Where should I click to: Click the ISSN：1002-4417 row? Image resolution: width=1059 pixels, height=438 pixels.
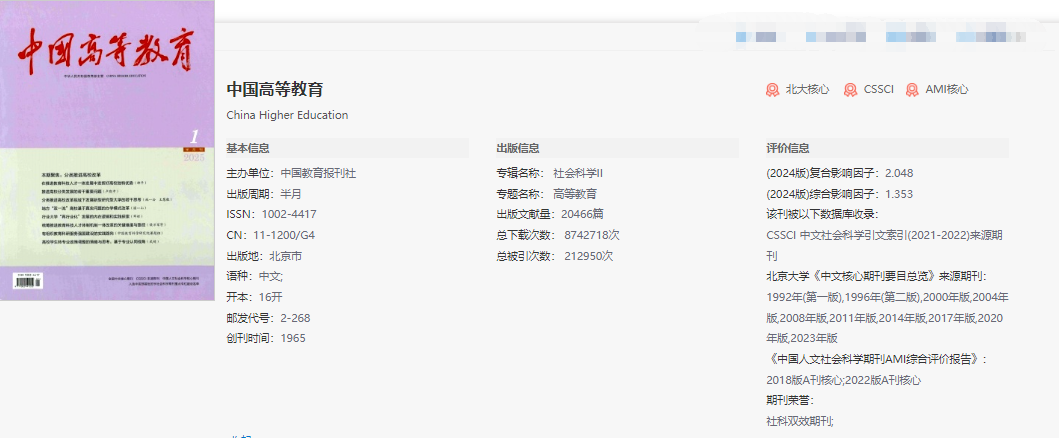click(272, 214)
